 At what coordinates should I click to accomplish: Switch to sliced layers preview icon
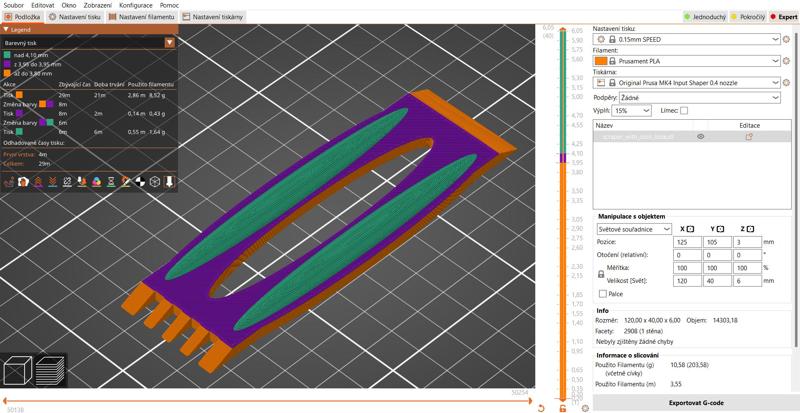49,370
